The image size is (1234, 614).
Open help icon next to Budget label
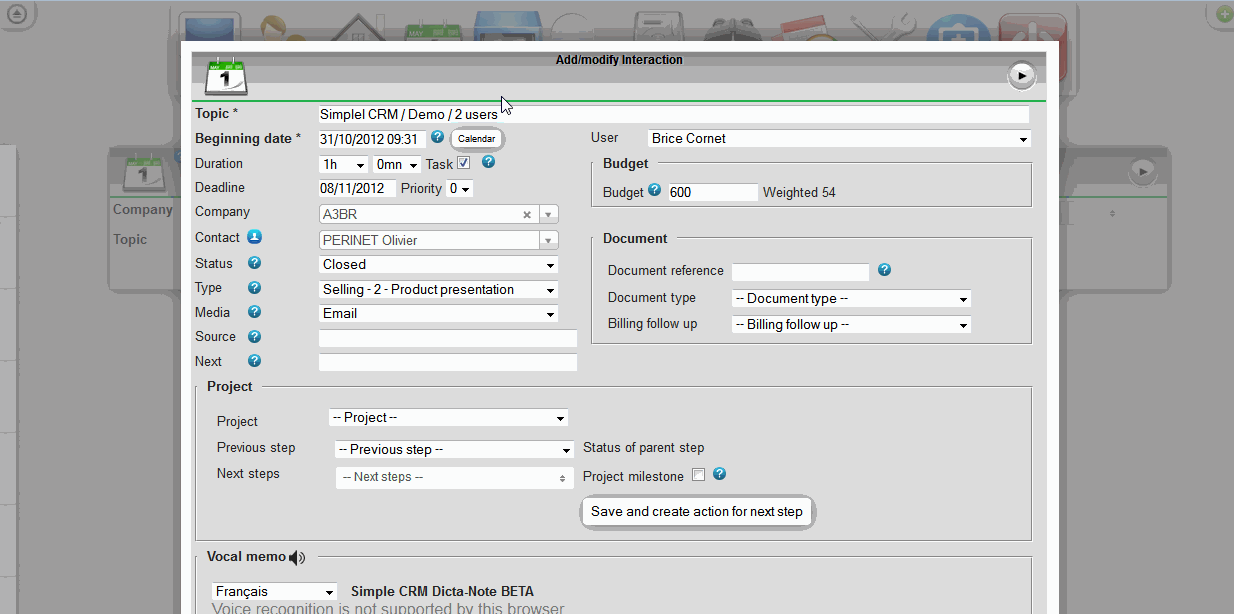point(655,190)
